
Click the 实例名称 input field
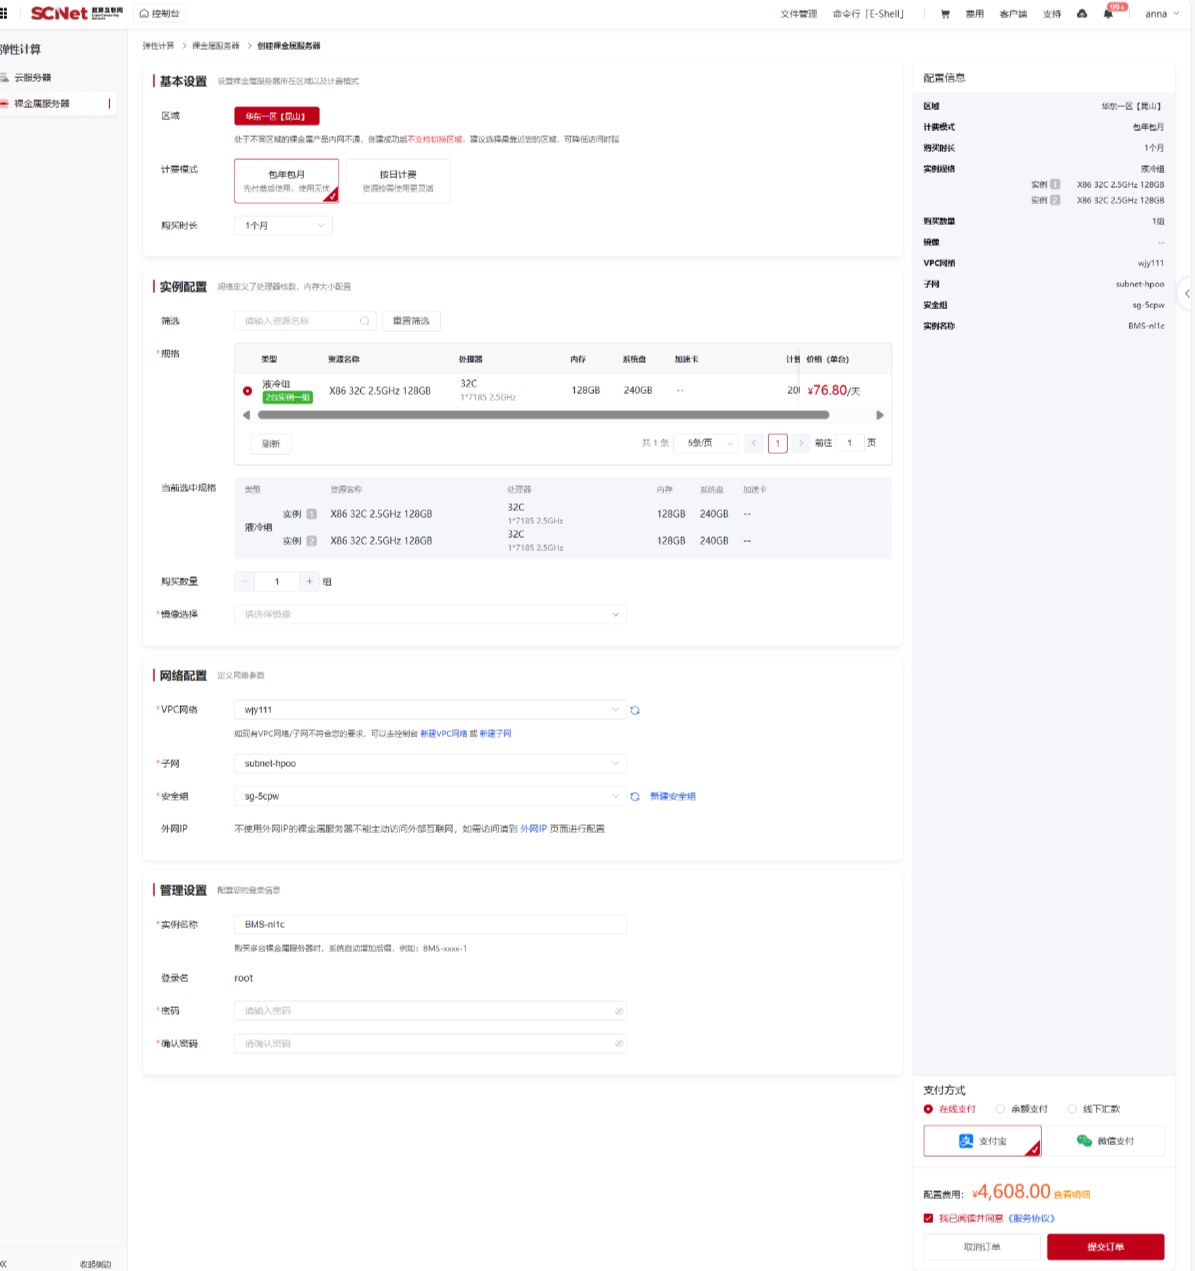430,924
